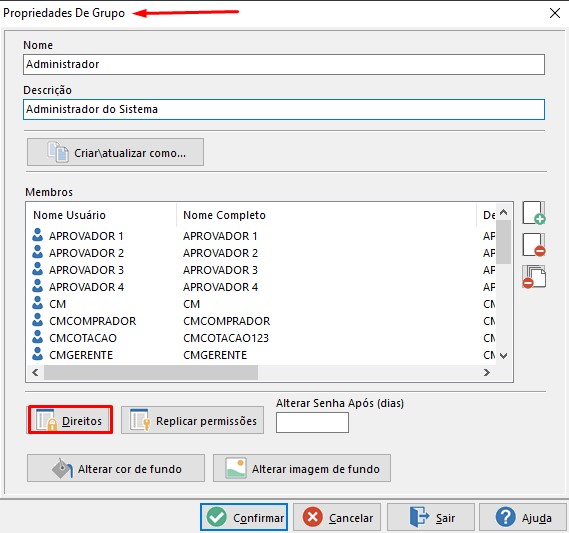
Task: Click the key icon on Replicar permissões
Action: pos(146,424)
